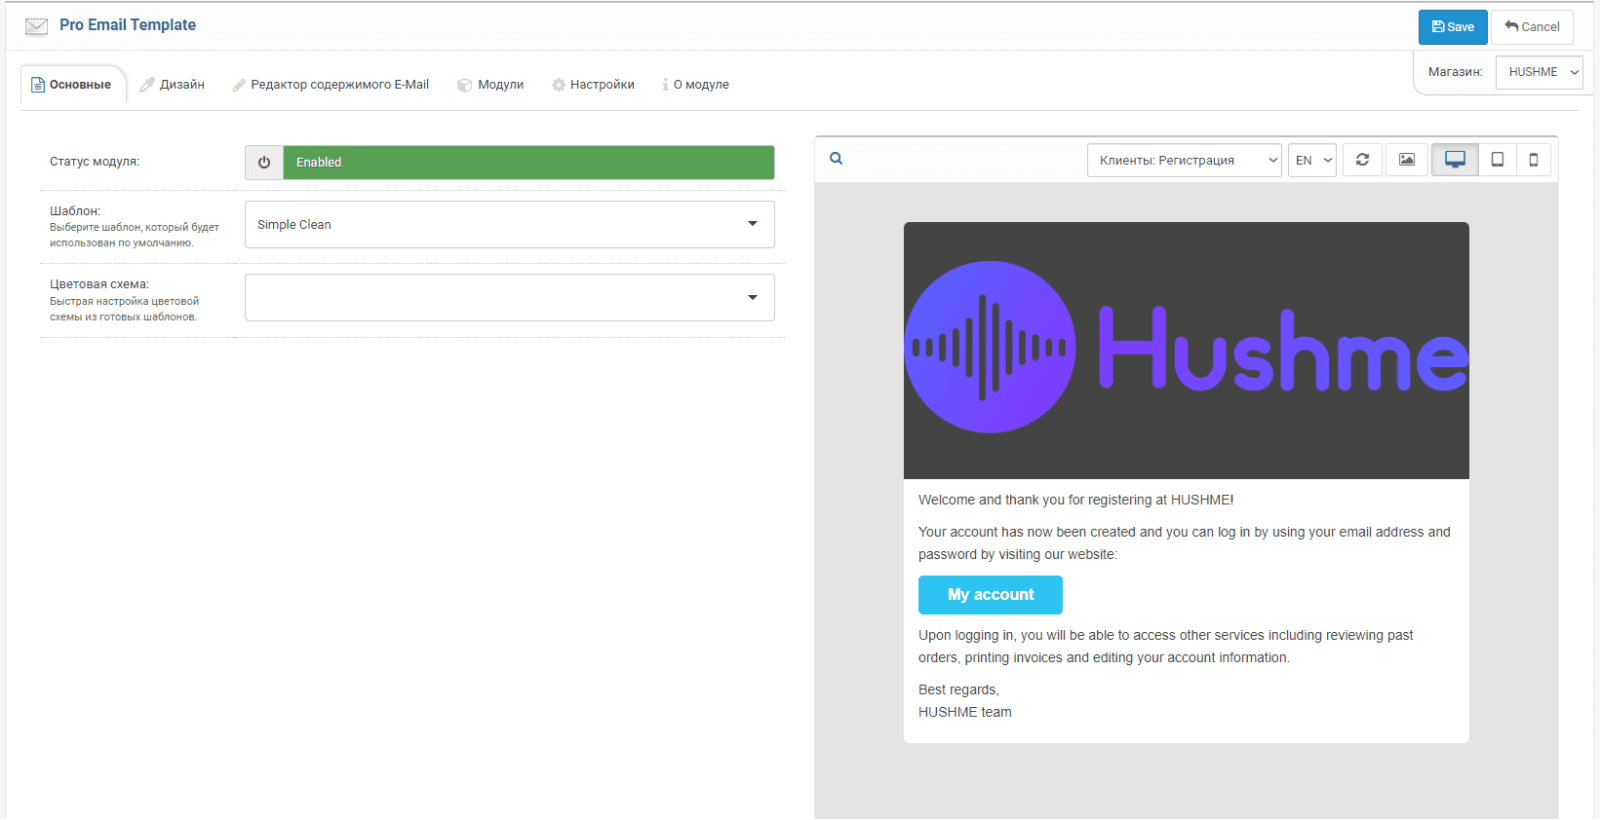Image resolution: width=1600 pixels, height=820 pixels.
Task: Click the Цветовая схема label
Action: coord(99,284)
